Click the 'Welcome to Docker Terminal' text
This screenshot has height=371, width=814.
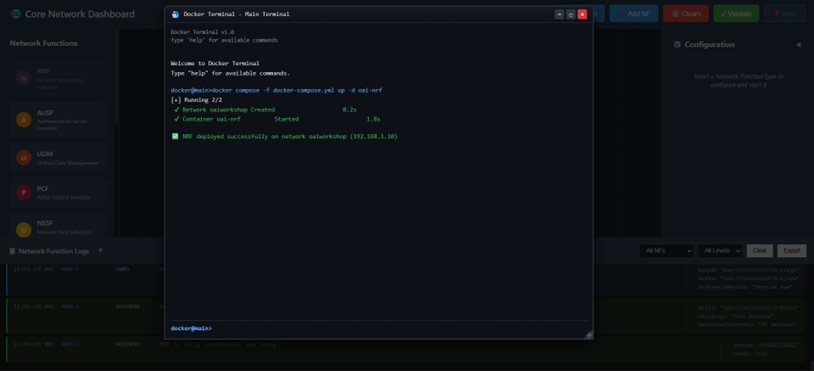click(215, 63)
